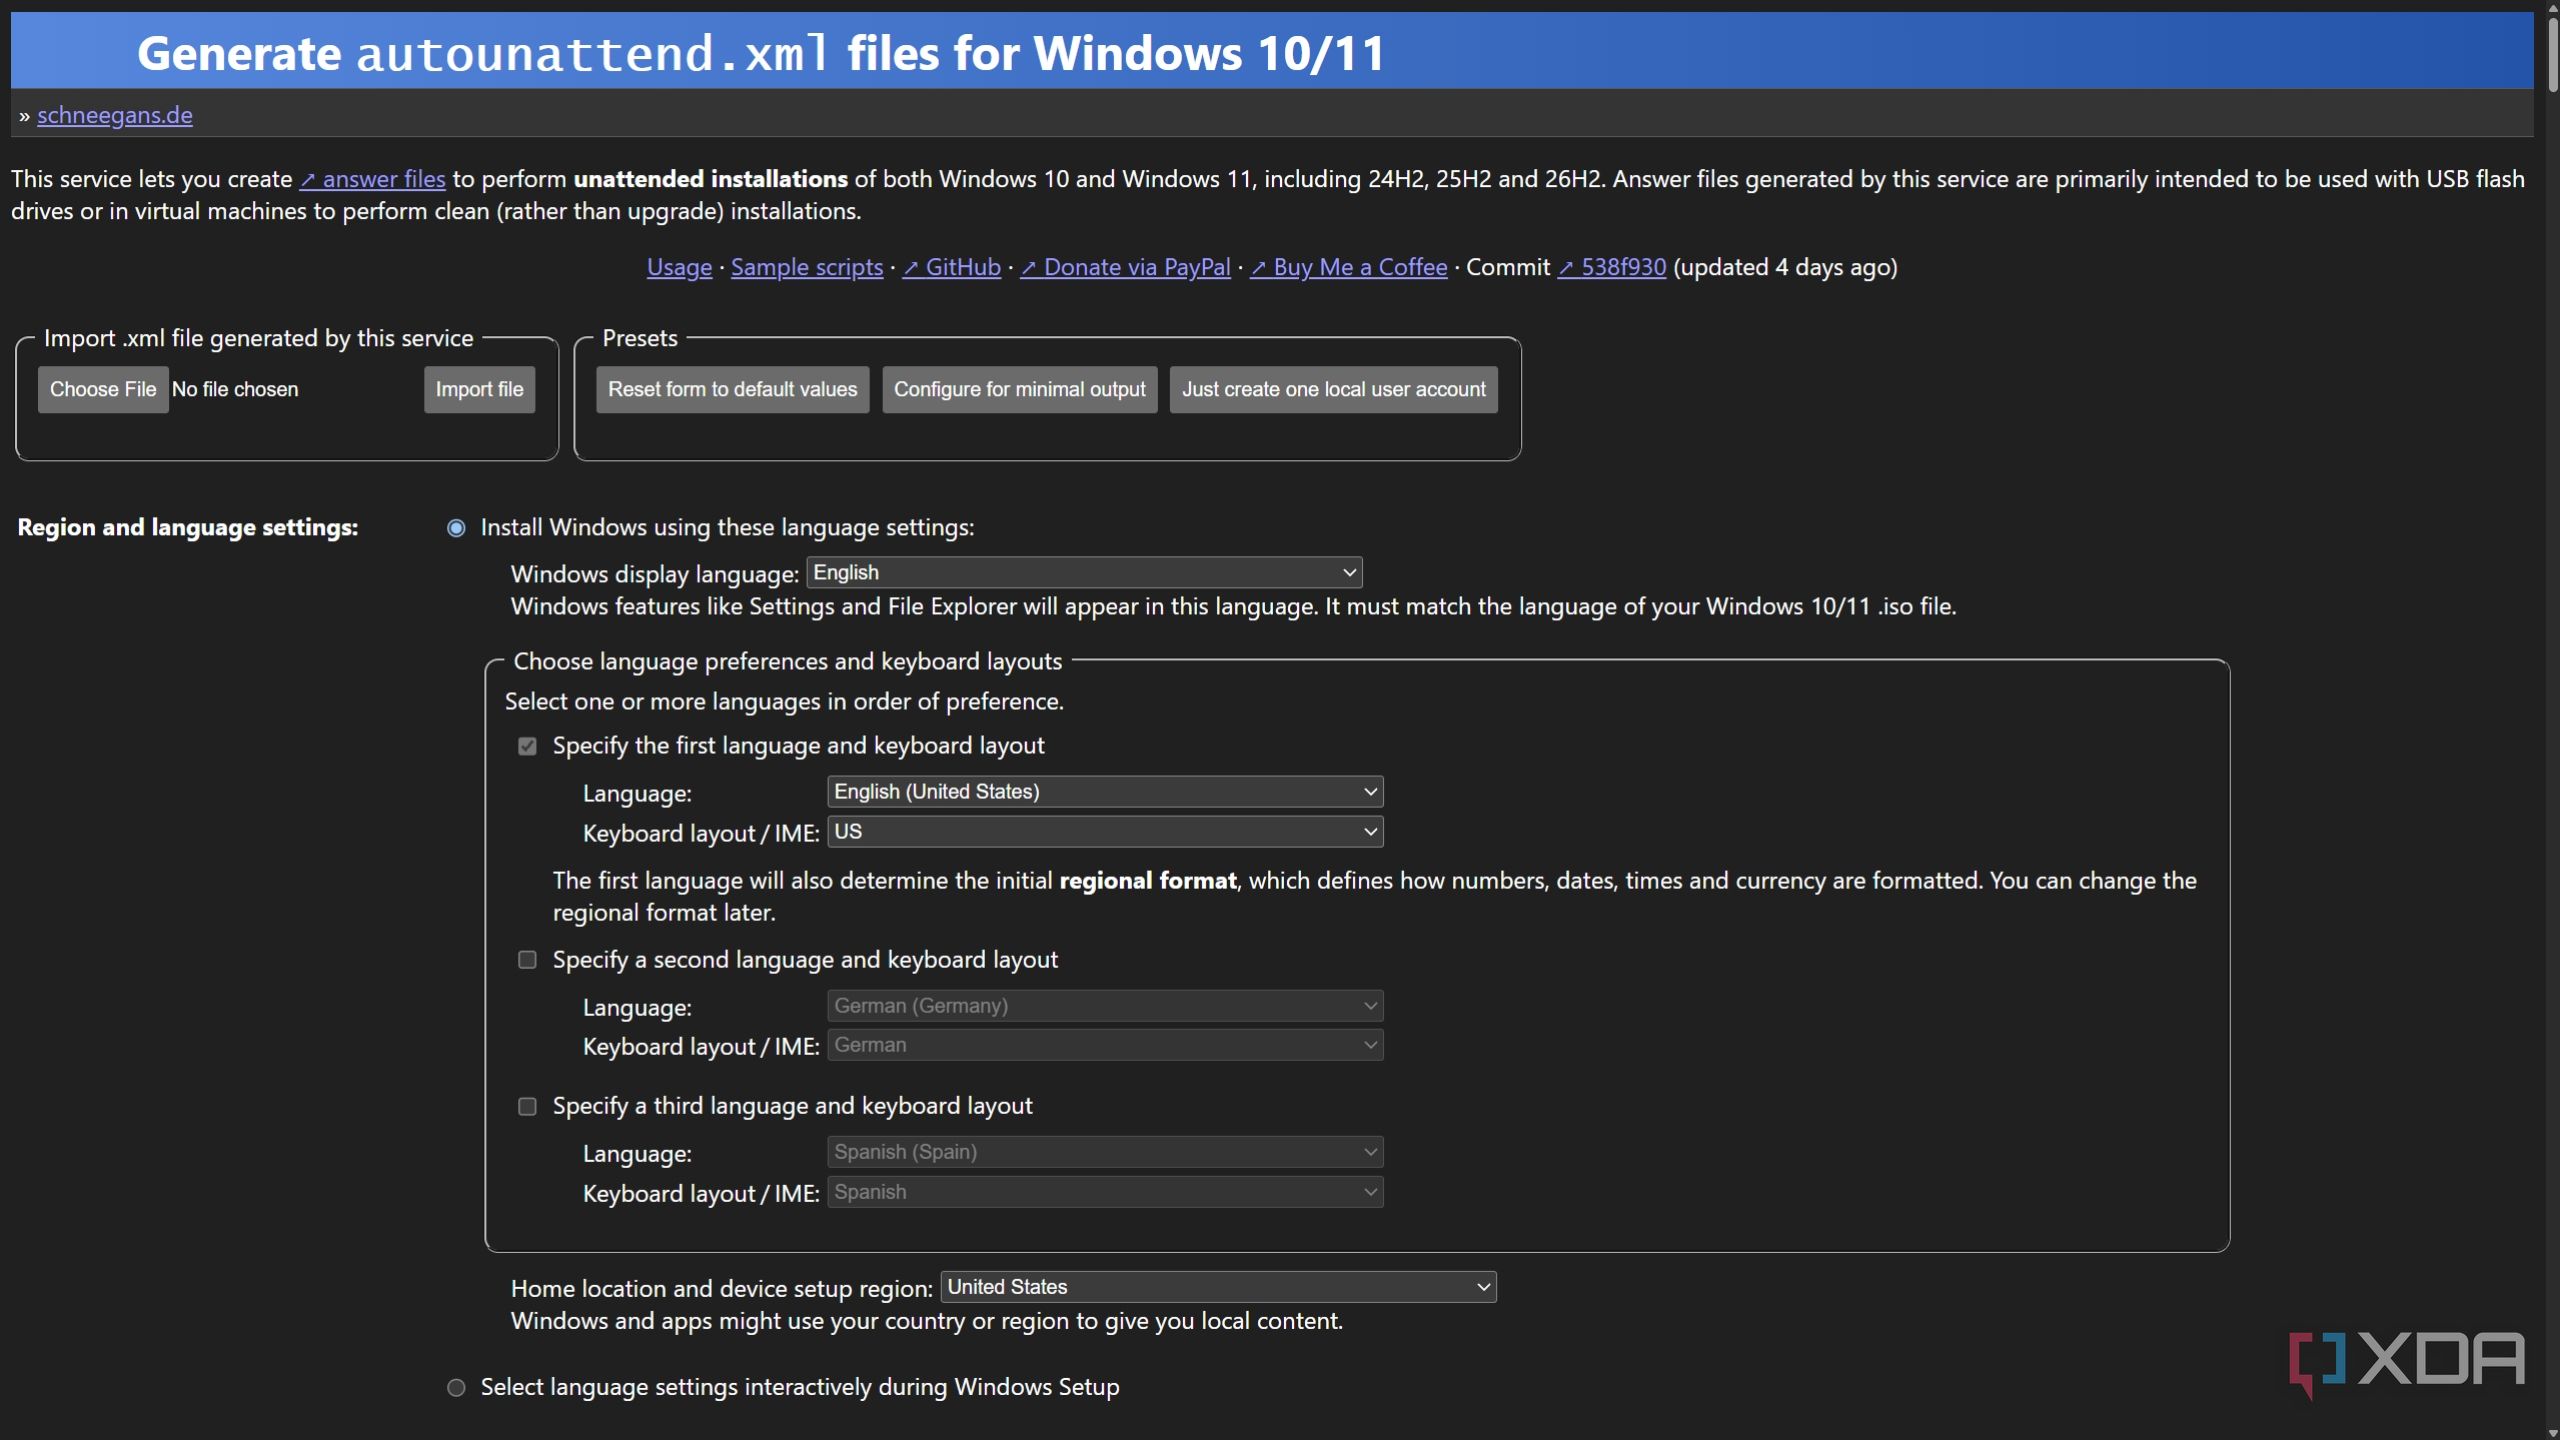Open the schneegans.de link
The image size is (2560, 1440).
coord(114,115)
